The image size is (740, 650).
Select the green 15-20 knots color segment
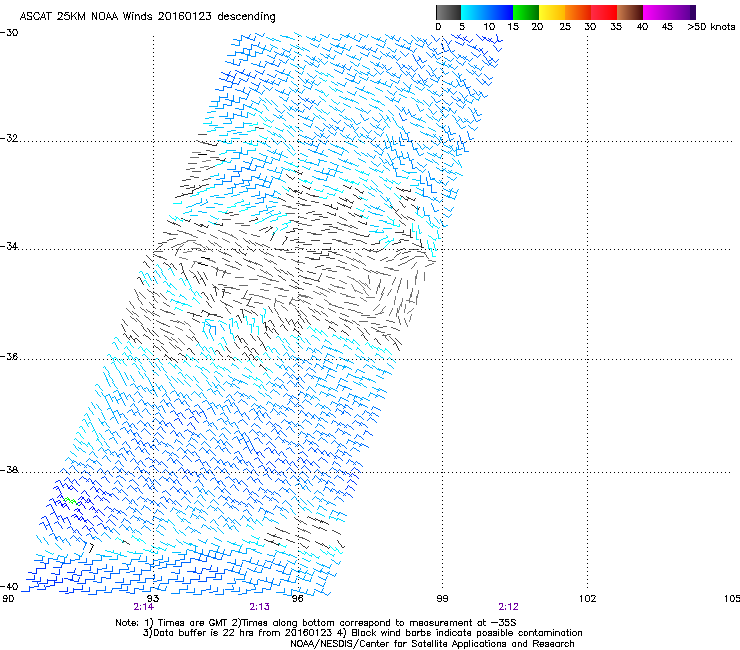pyautogui.click(x=526, y=12)
